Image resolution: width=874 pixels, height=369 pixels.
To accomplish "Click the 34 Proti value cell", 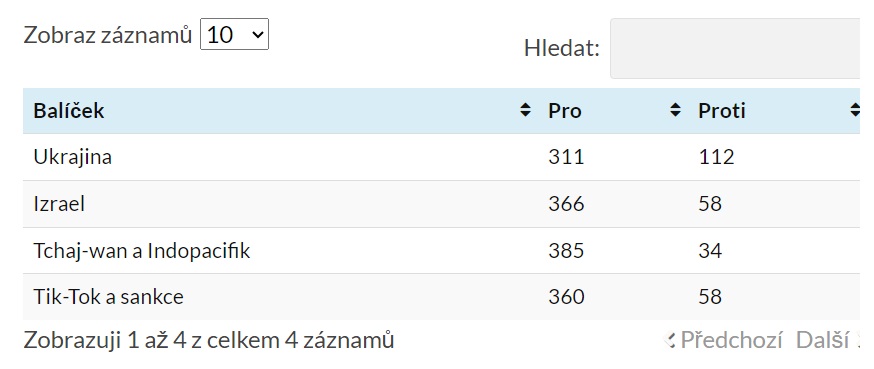I will 710,251.
